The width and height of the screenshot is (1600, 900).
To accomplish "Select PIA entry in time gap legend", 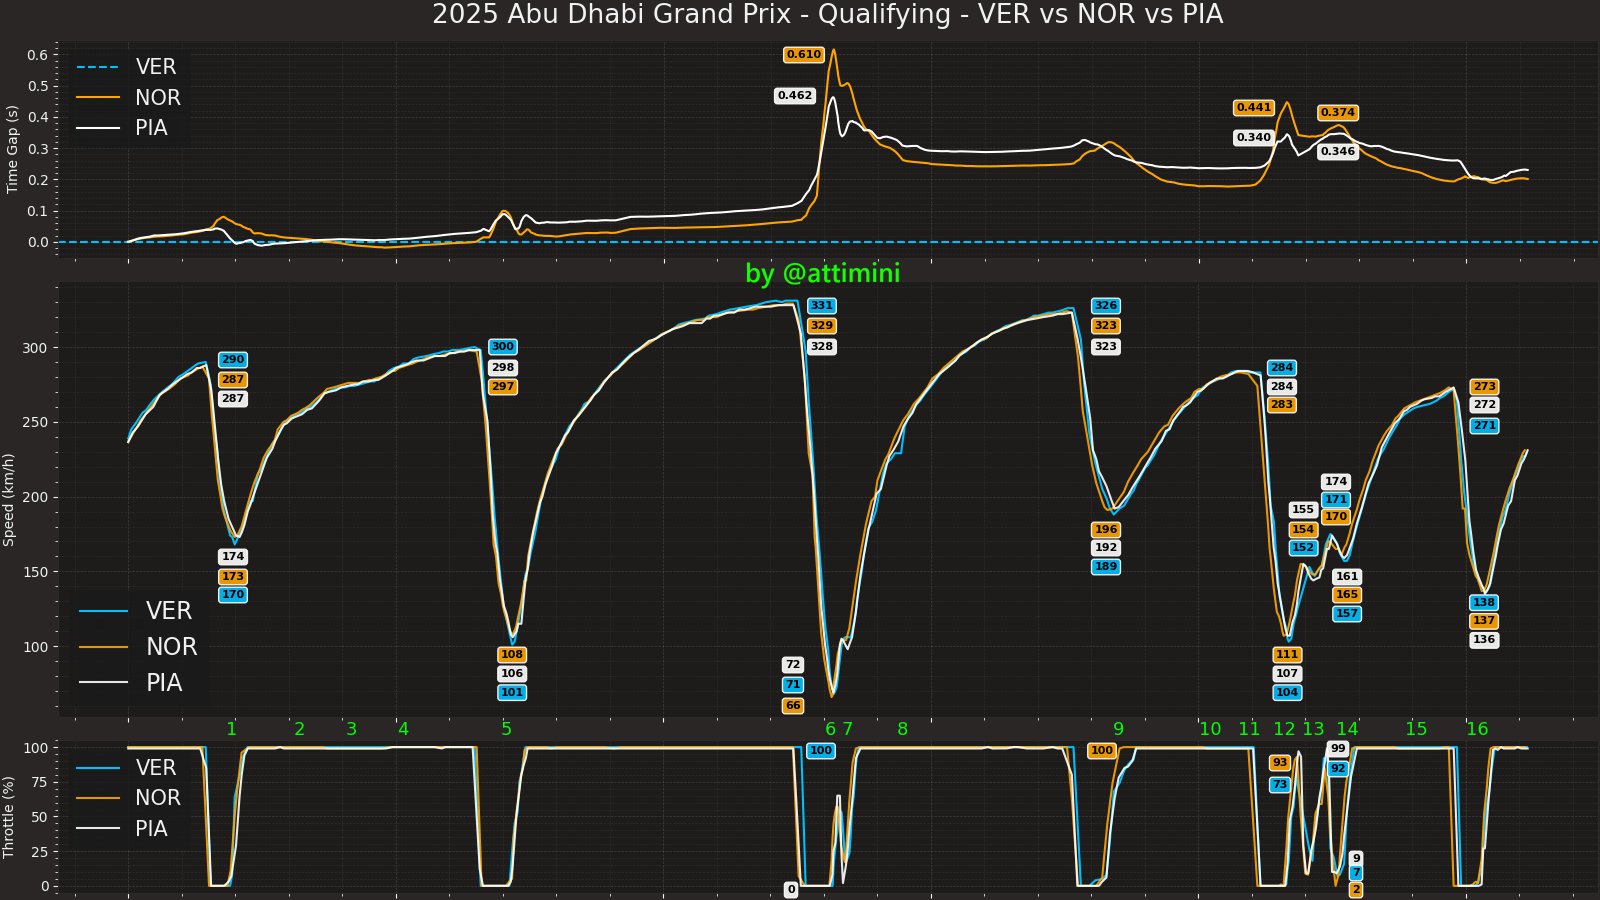I will [122, 127].
